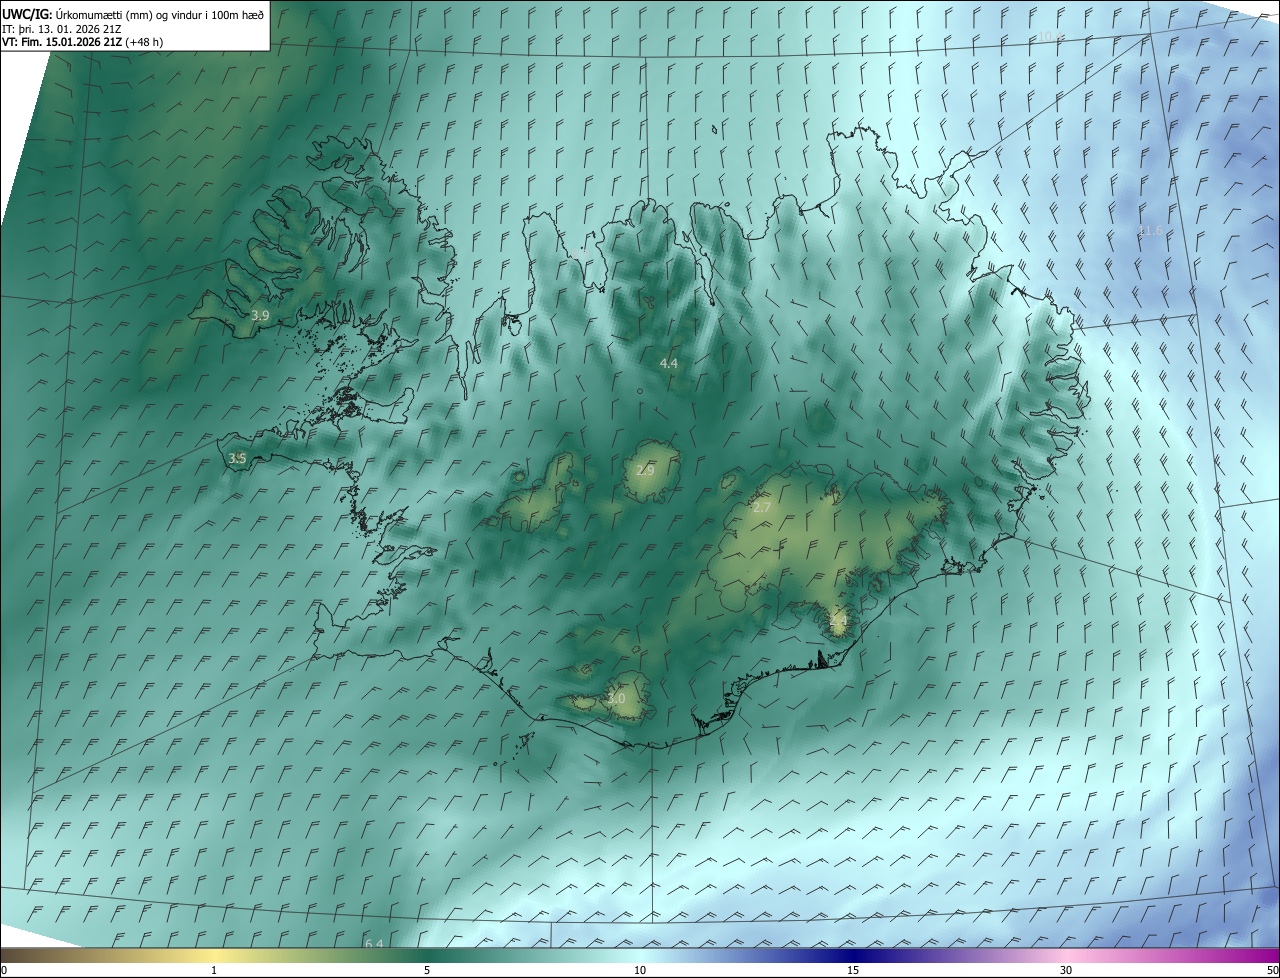Click the 11.6 value label
This screenshot has width=1280, height=978.
coord(1151,231)
